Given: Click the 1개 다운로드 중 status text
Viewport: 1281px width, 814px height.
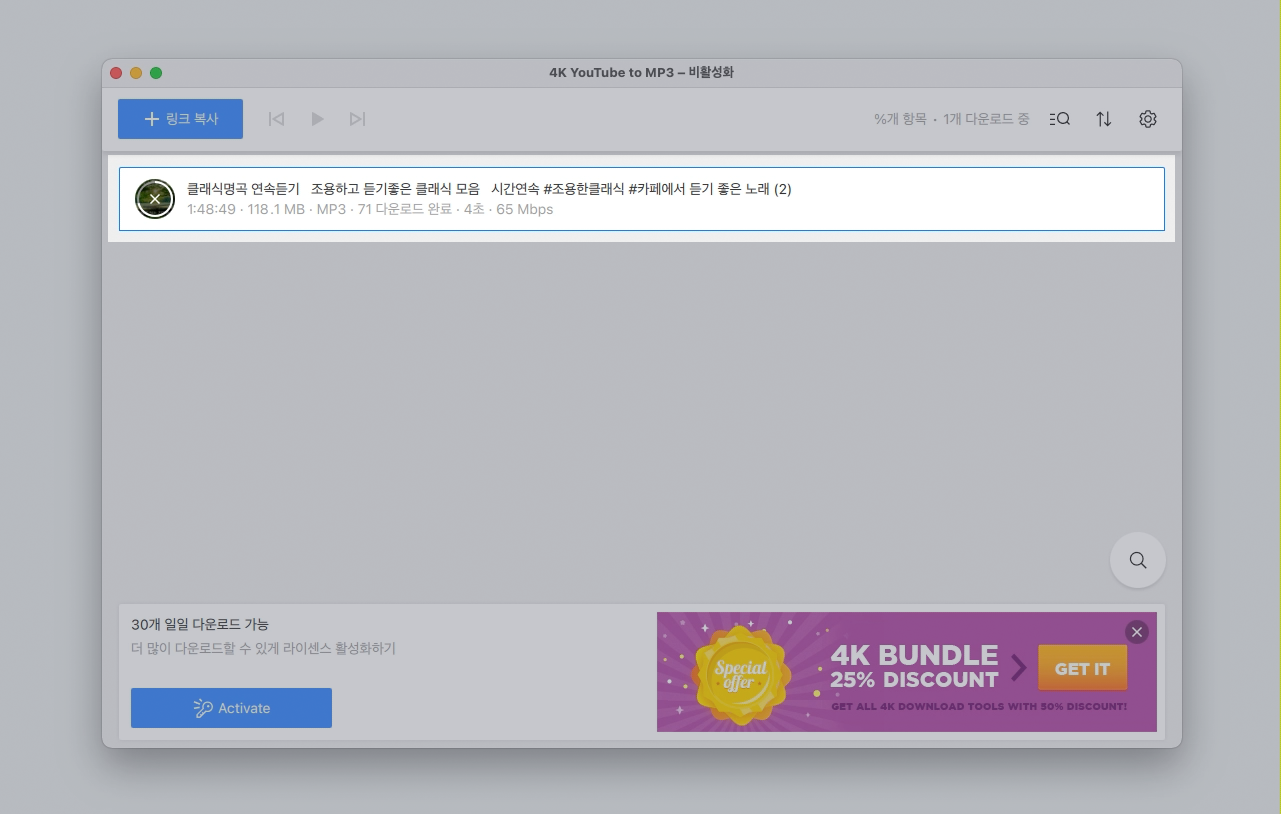Looking at the screenshot, I should [986, 119].
